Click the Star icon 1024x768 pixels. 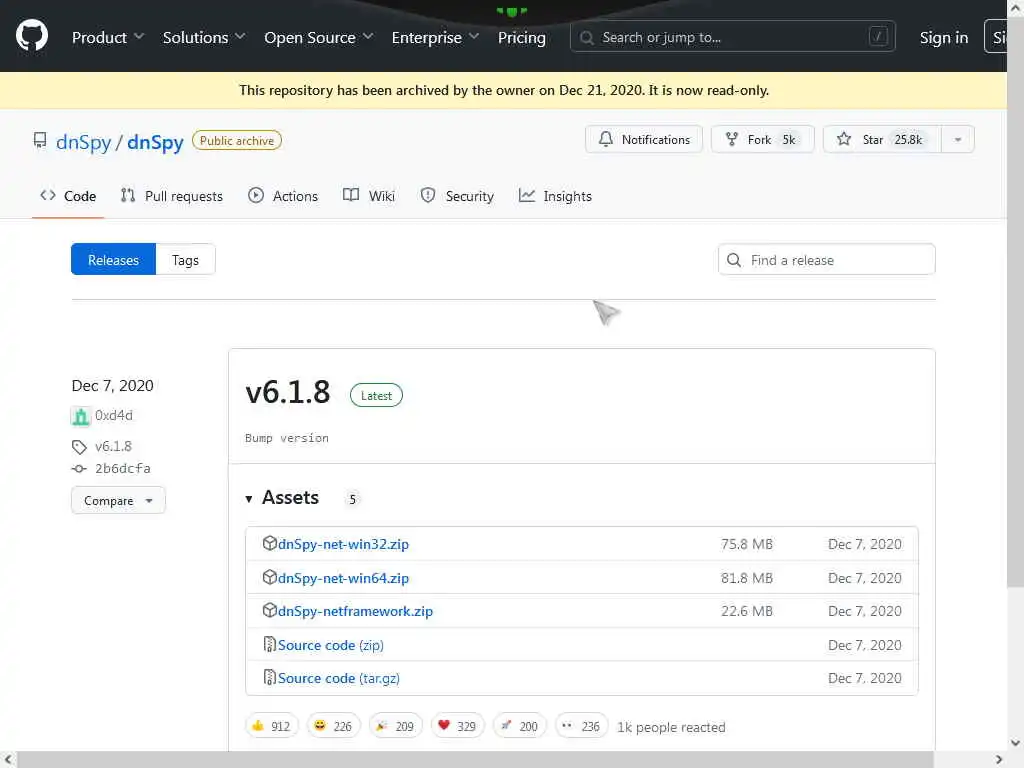point(844,139)
